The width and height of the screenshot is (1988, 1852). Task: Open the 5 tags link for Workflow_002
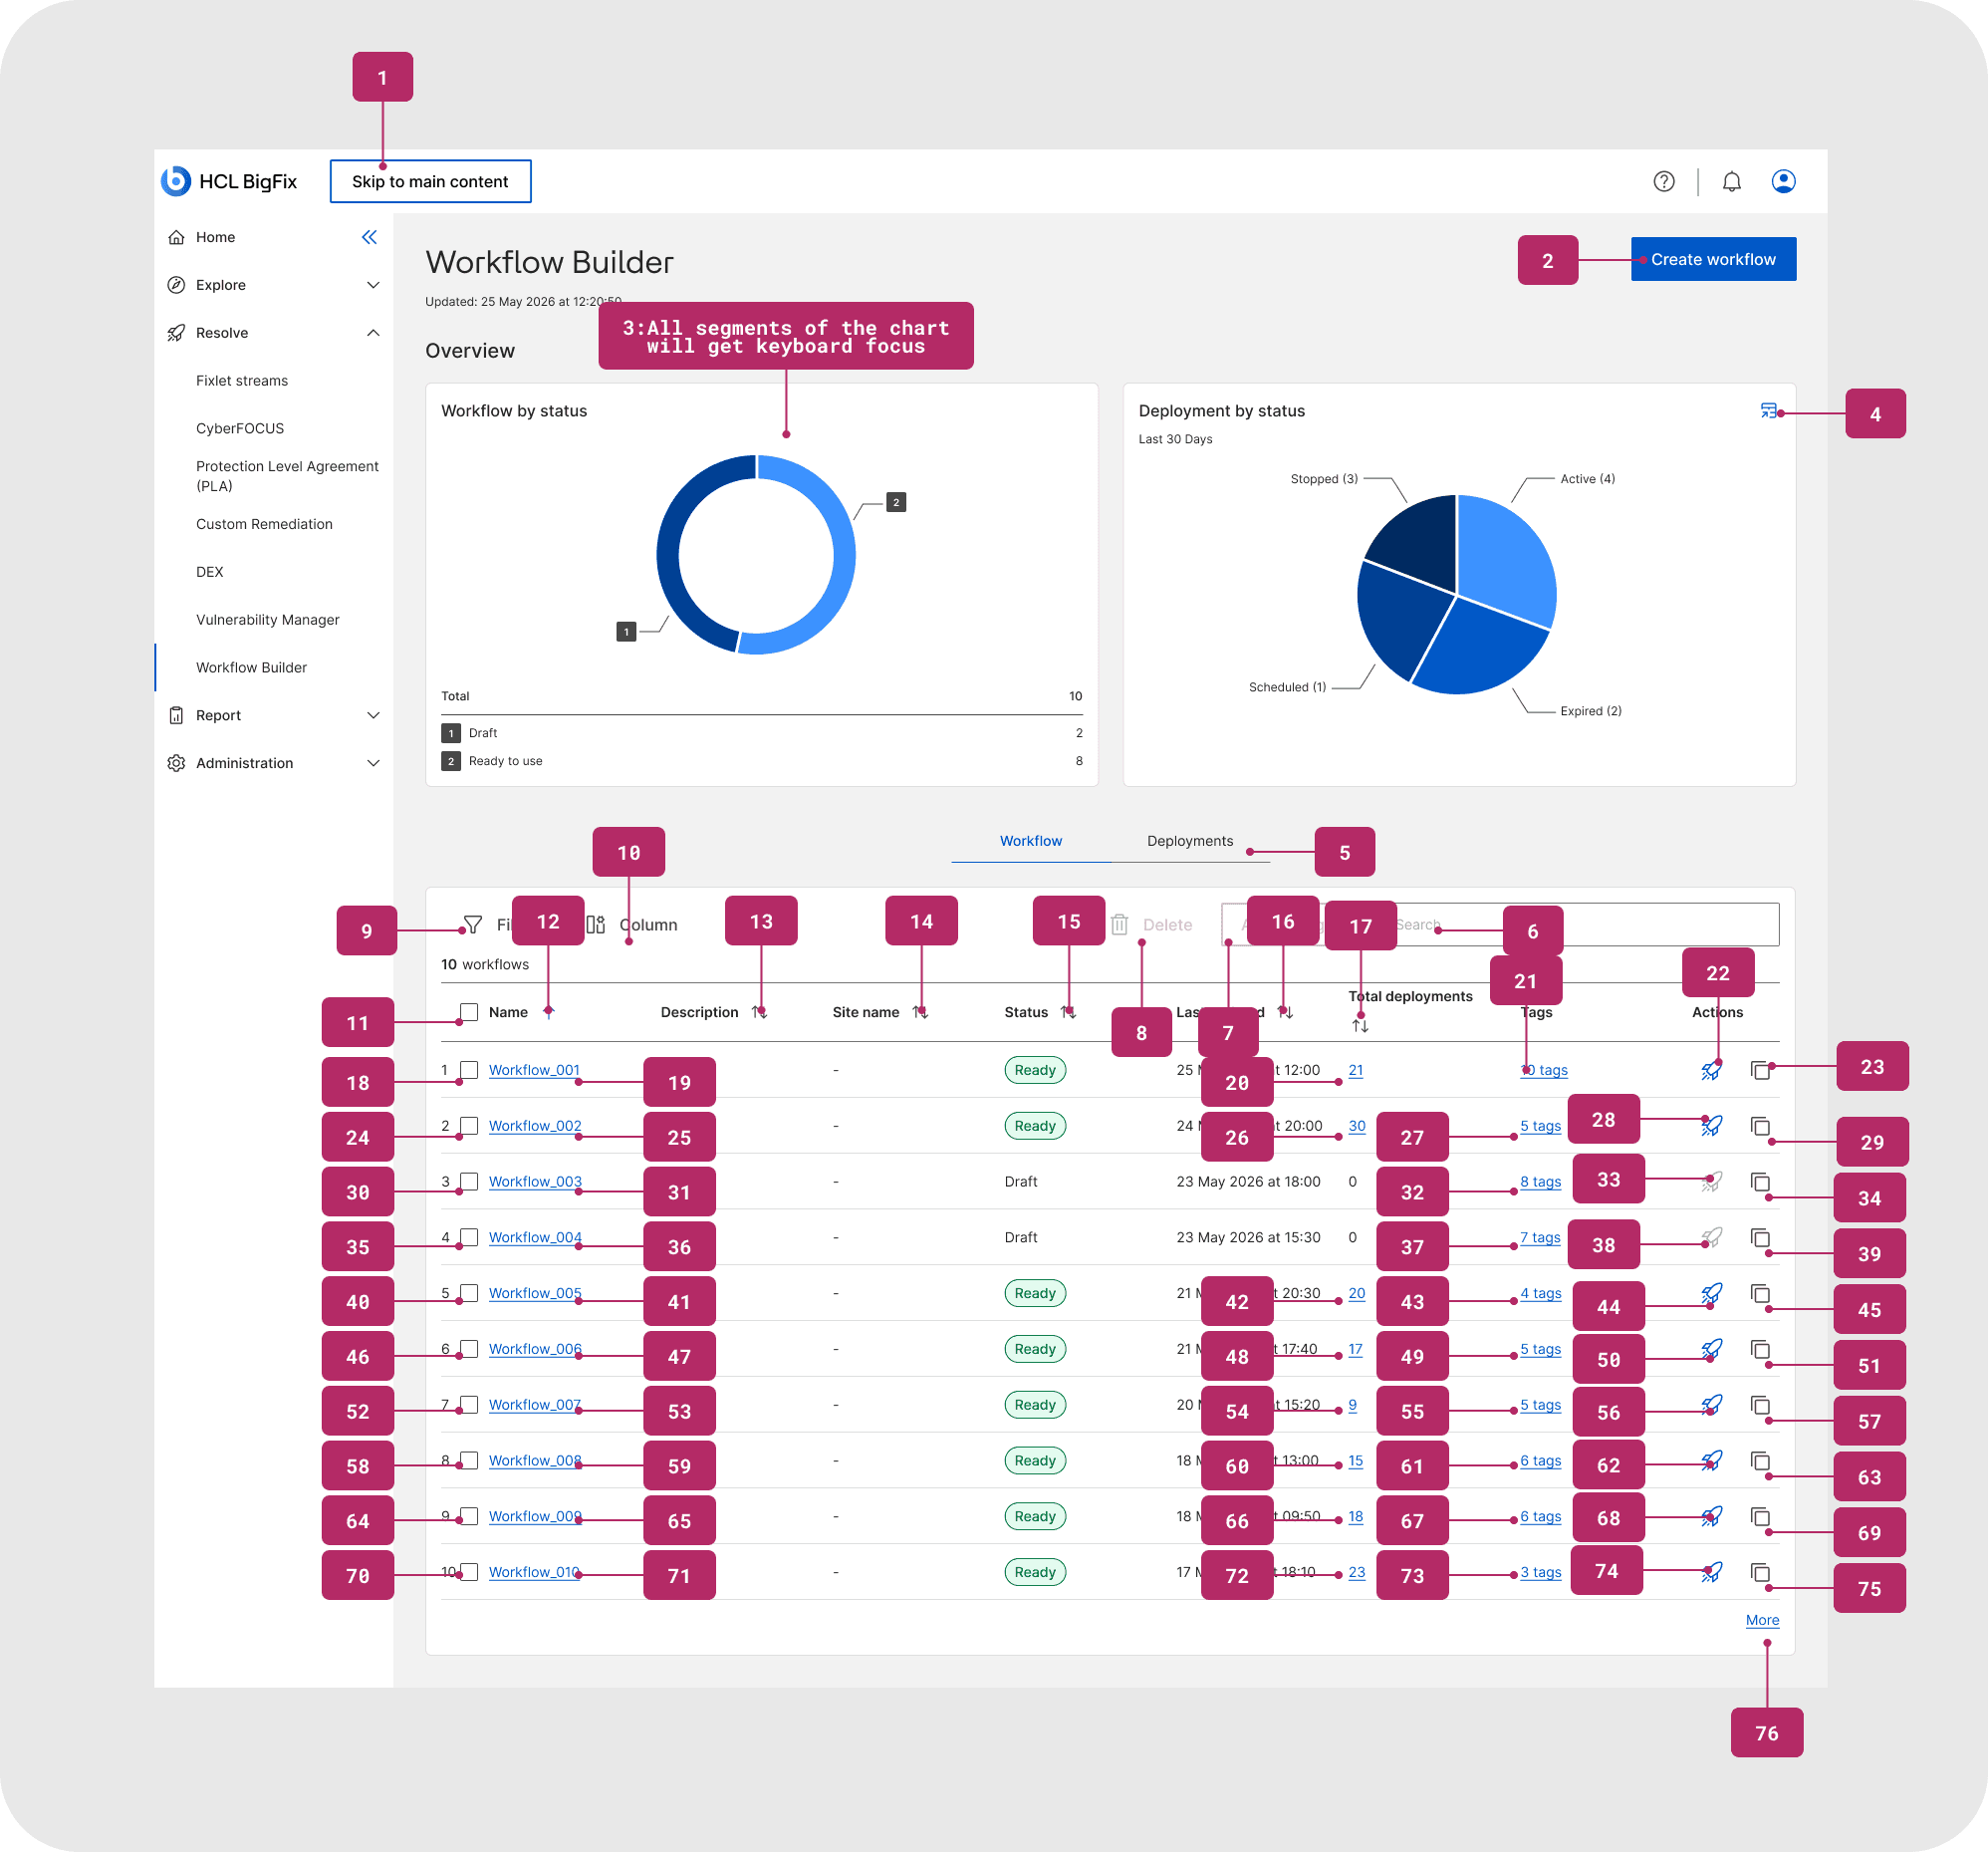click(x=1541, y=1126)
